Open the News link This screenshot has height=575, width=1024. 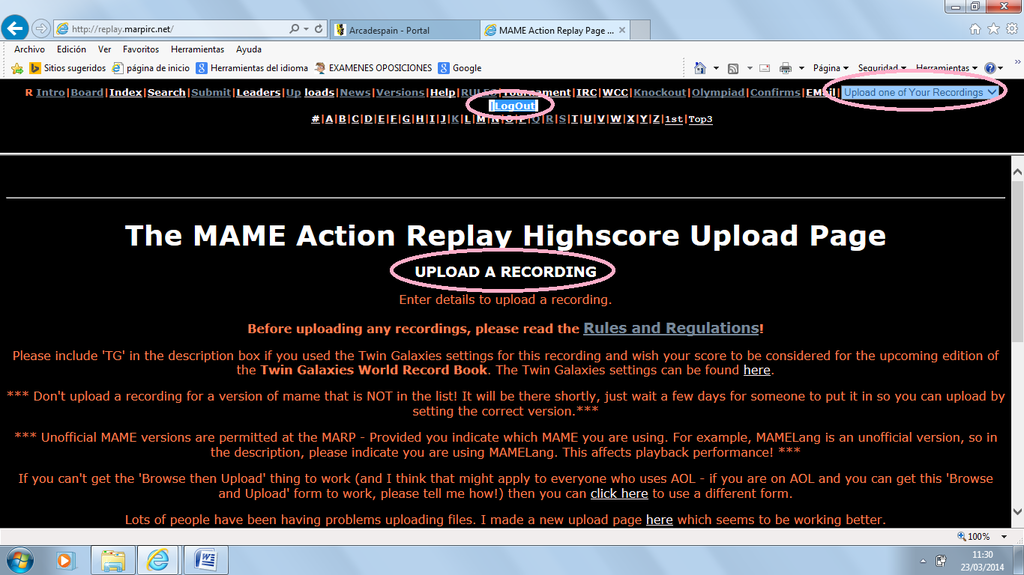tap(355, 92)
